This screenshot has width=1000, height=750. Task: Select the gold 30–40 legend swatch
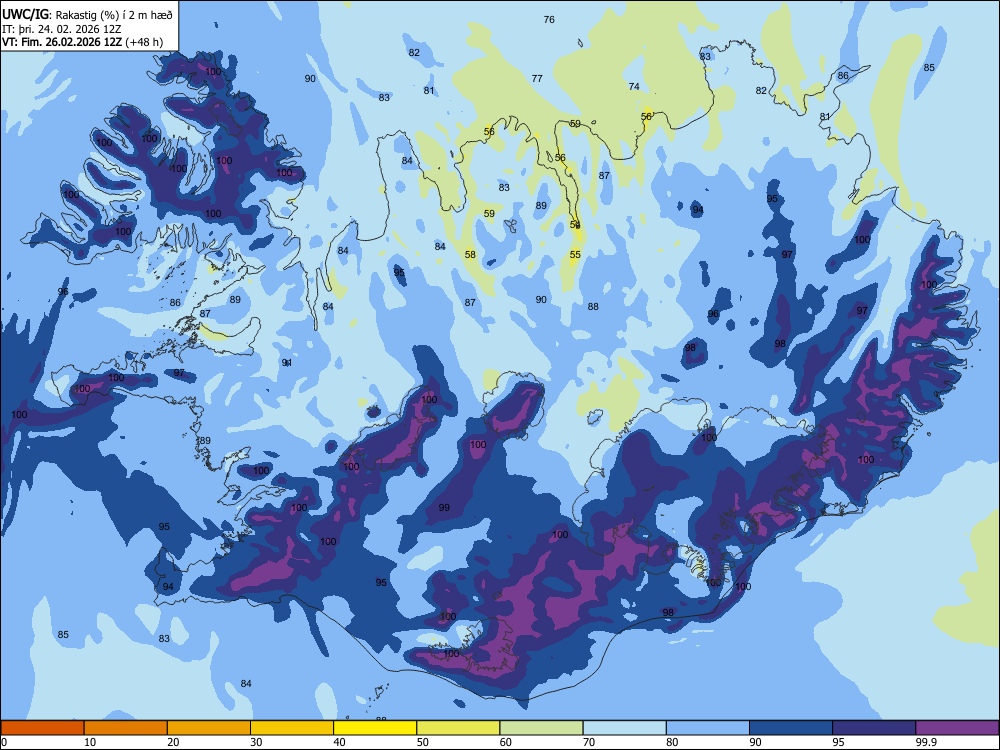(292, 728)
